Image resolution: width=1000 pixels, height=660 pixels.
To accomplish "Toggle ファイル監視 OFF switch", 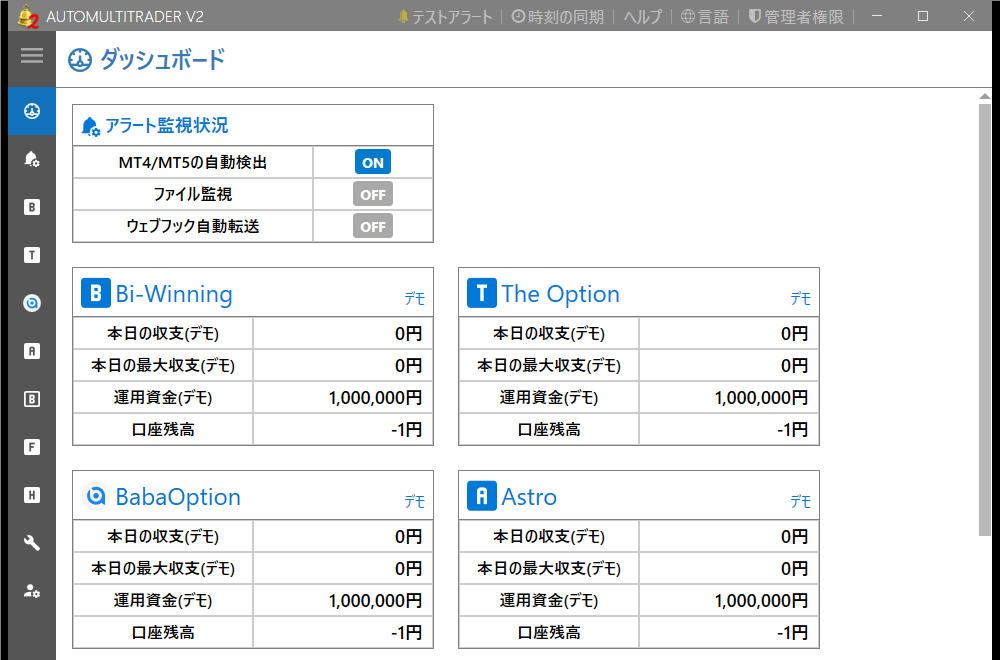I will 372,194.
